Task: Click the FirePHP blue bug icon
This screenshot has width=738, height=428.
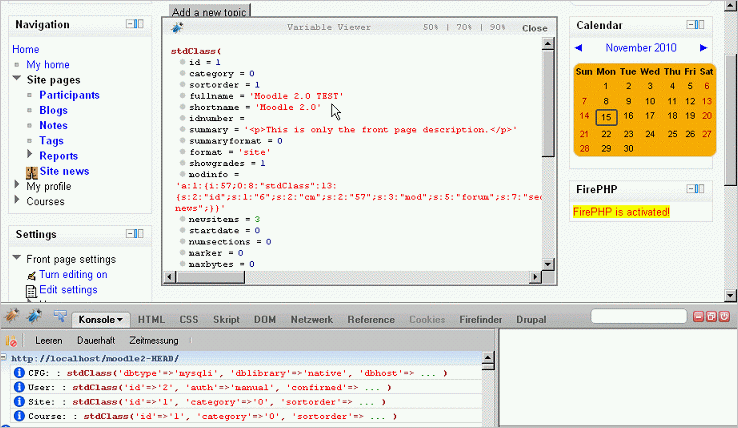Action: [x=34, y=318]
